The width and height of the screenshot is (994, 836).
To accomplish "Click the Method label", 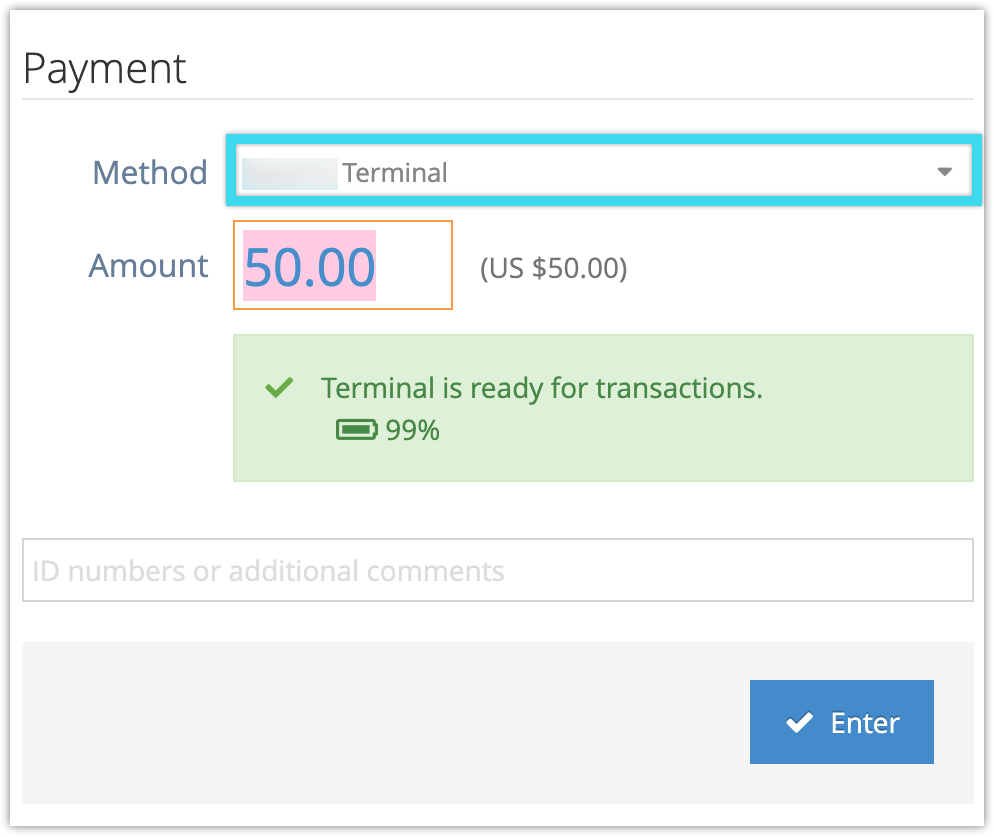I will pyautogui.click(x=150, y=172).
